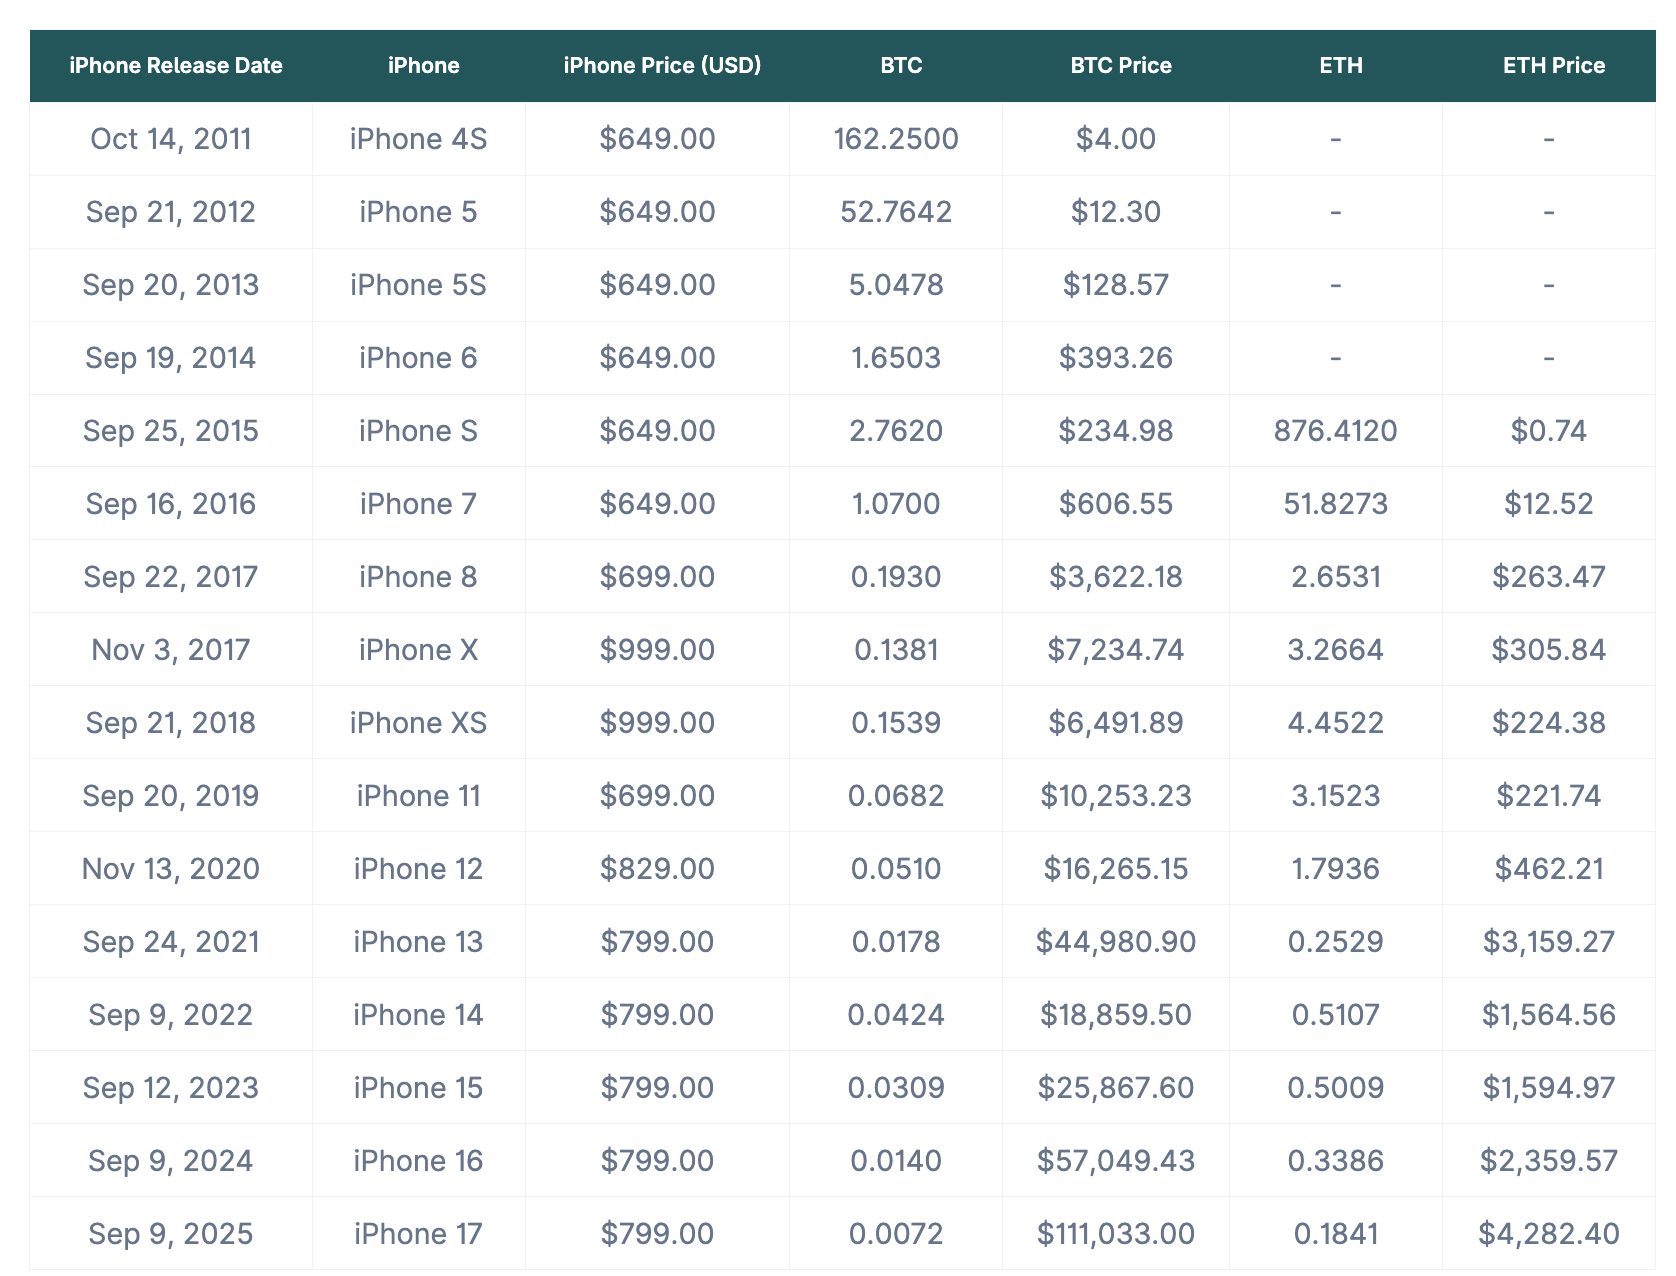Select the Sep 9, 2025 date cell
Viewport: 1676px width, 1276px height.
click(171, 1234)
